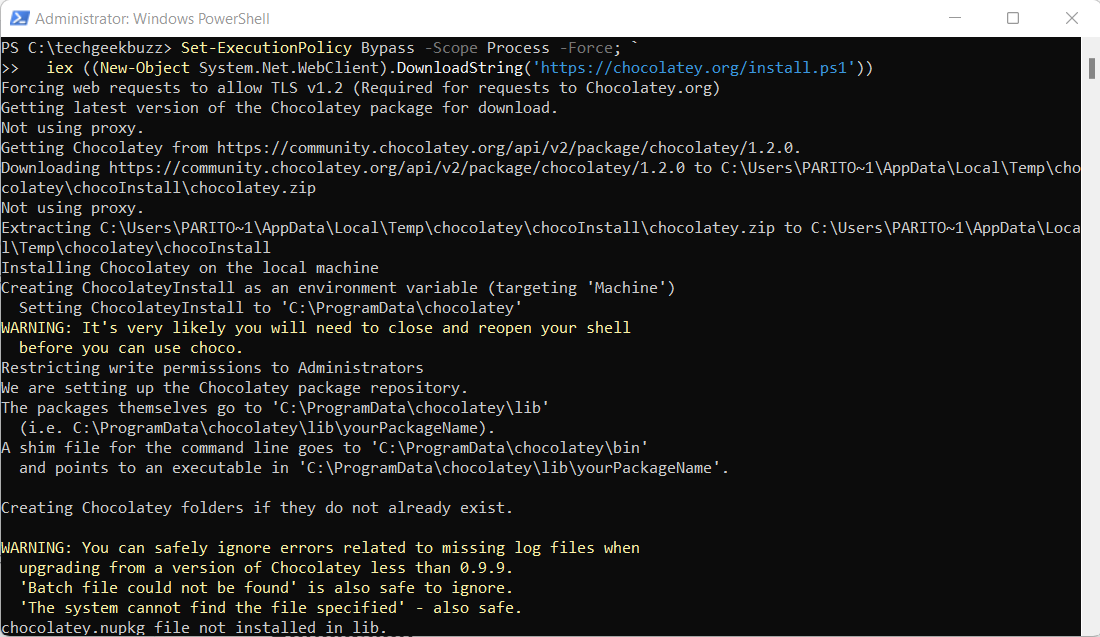Click the 'WARNING: It's very likely' line

click(x=316, y=328)
